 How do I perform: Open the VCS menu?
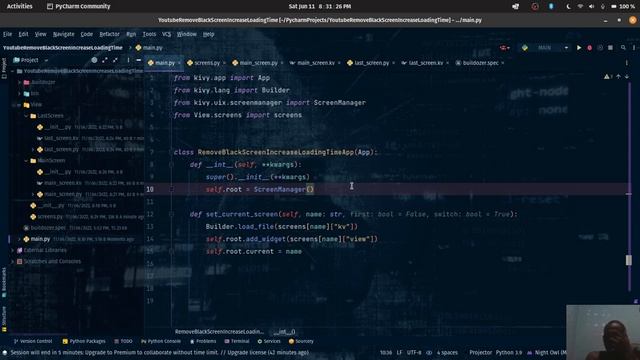click(167, 34)
